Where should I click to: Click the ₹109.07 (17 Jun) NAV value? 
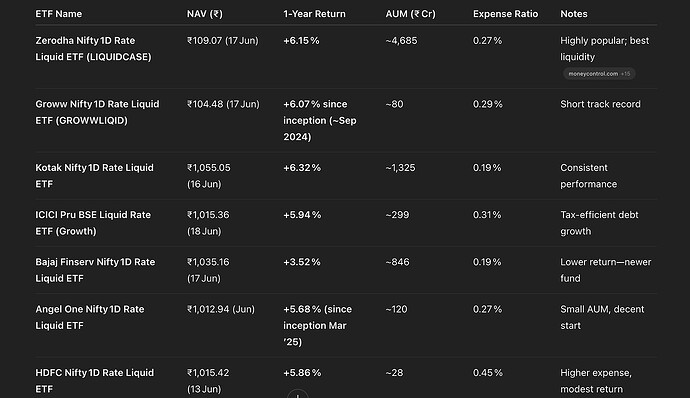click(x=223, y=41)
